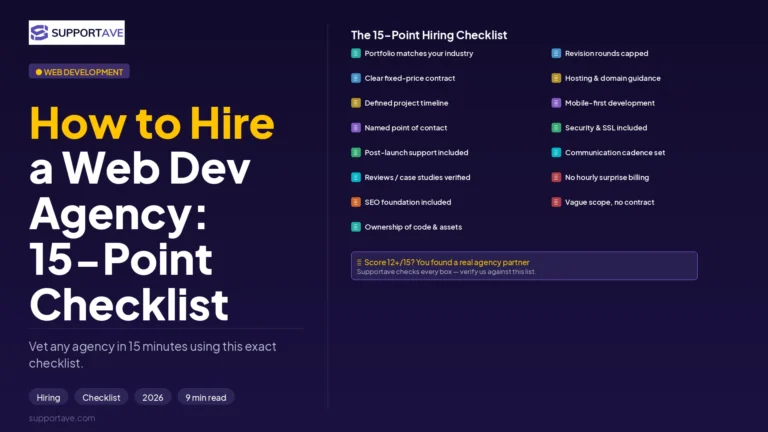Click 'Named point of contact' text
768x432 pixels.
point(406,128)
